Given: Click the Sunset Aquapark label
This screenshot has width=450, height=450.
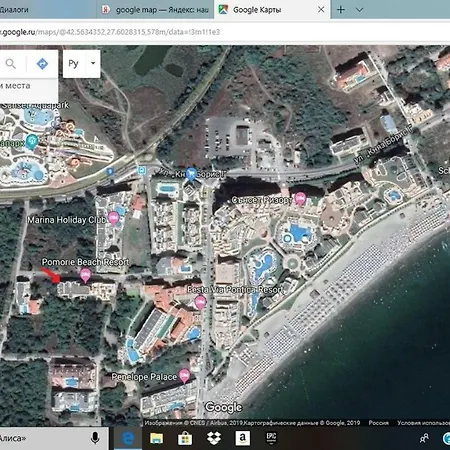Looking at the screenshot, I should click(35, 105).
